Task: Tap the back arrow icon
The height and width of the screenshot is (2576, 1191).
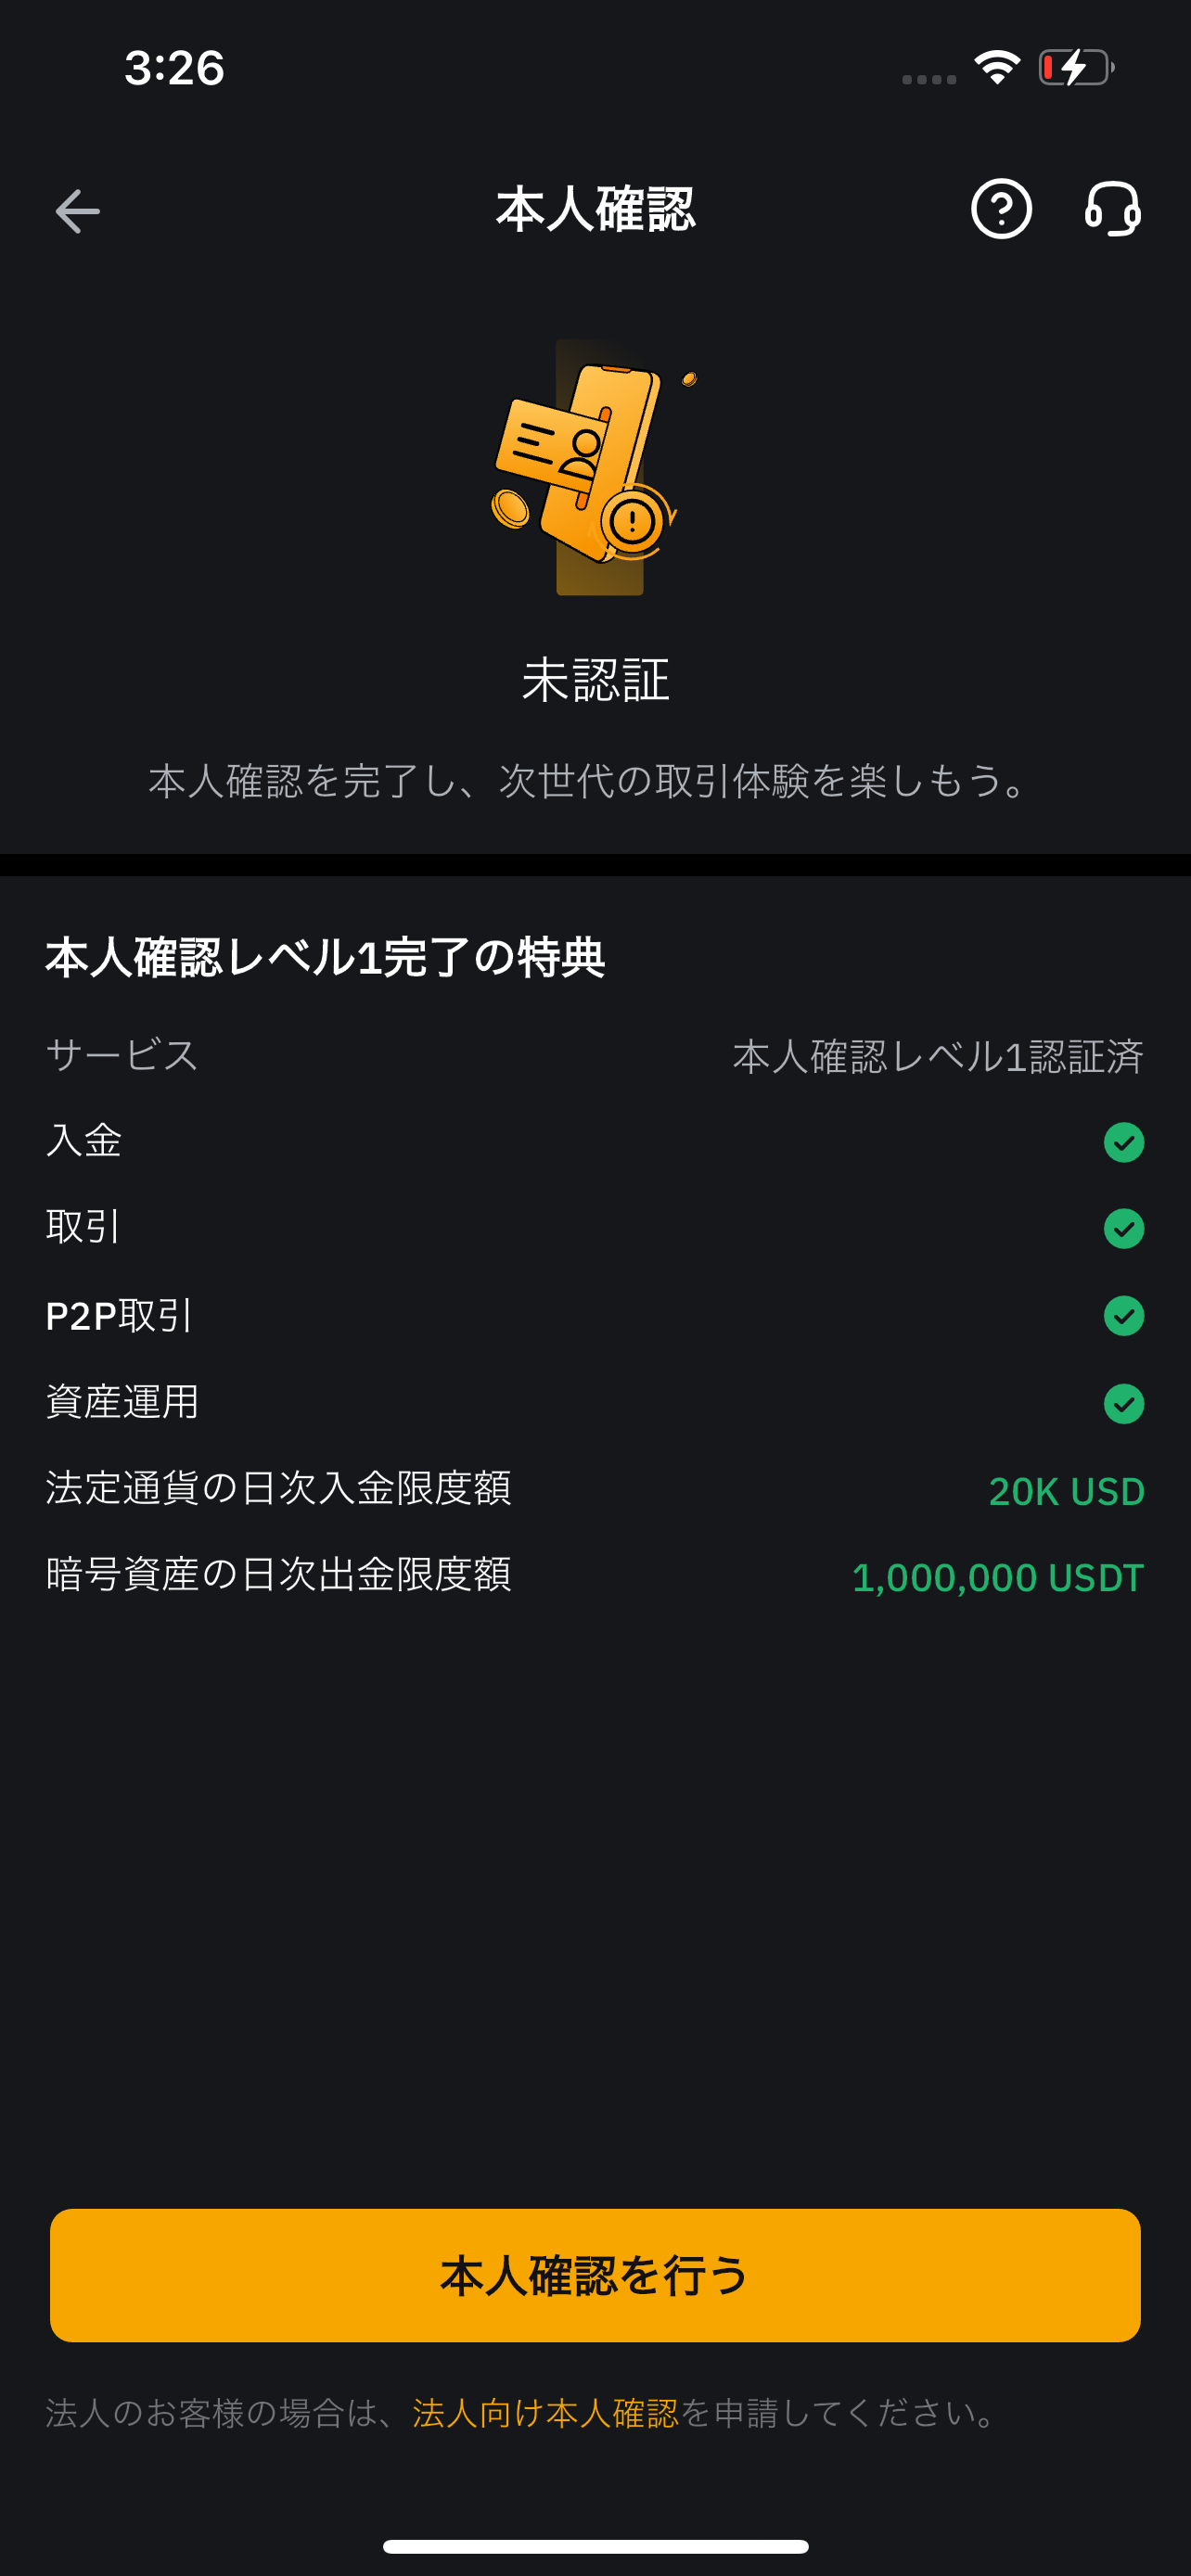Action: click(77, 211)
